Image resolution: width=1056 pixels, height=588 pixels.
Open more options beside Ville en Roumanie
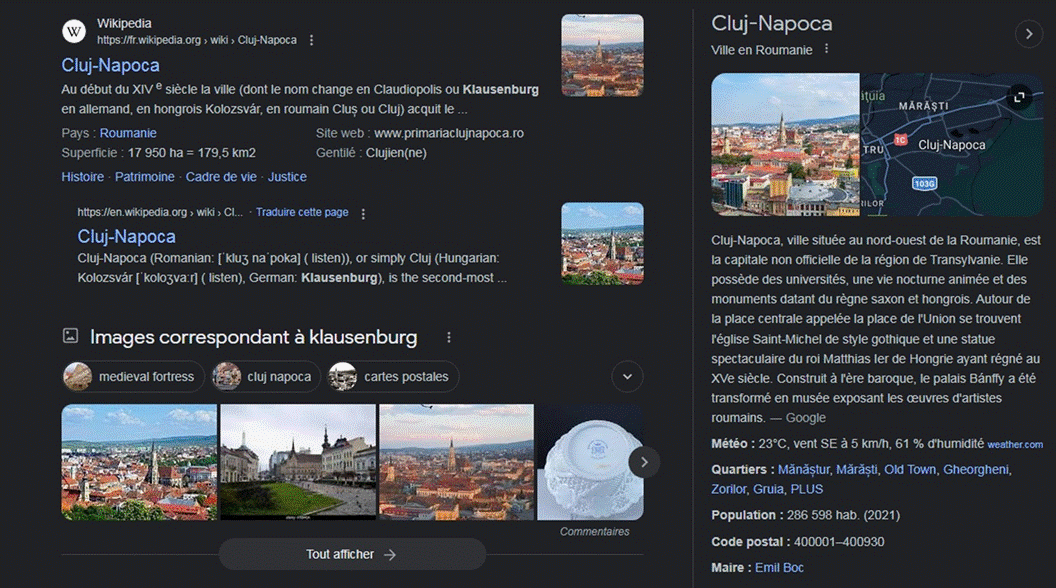point(826,49)
